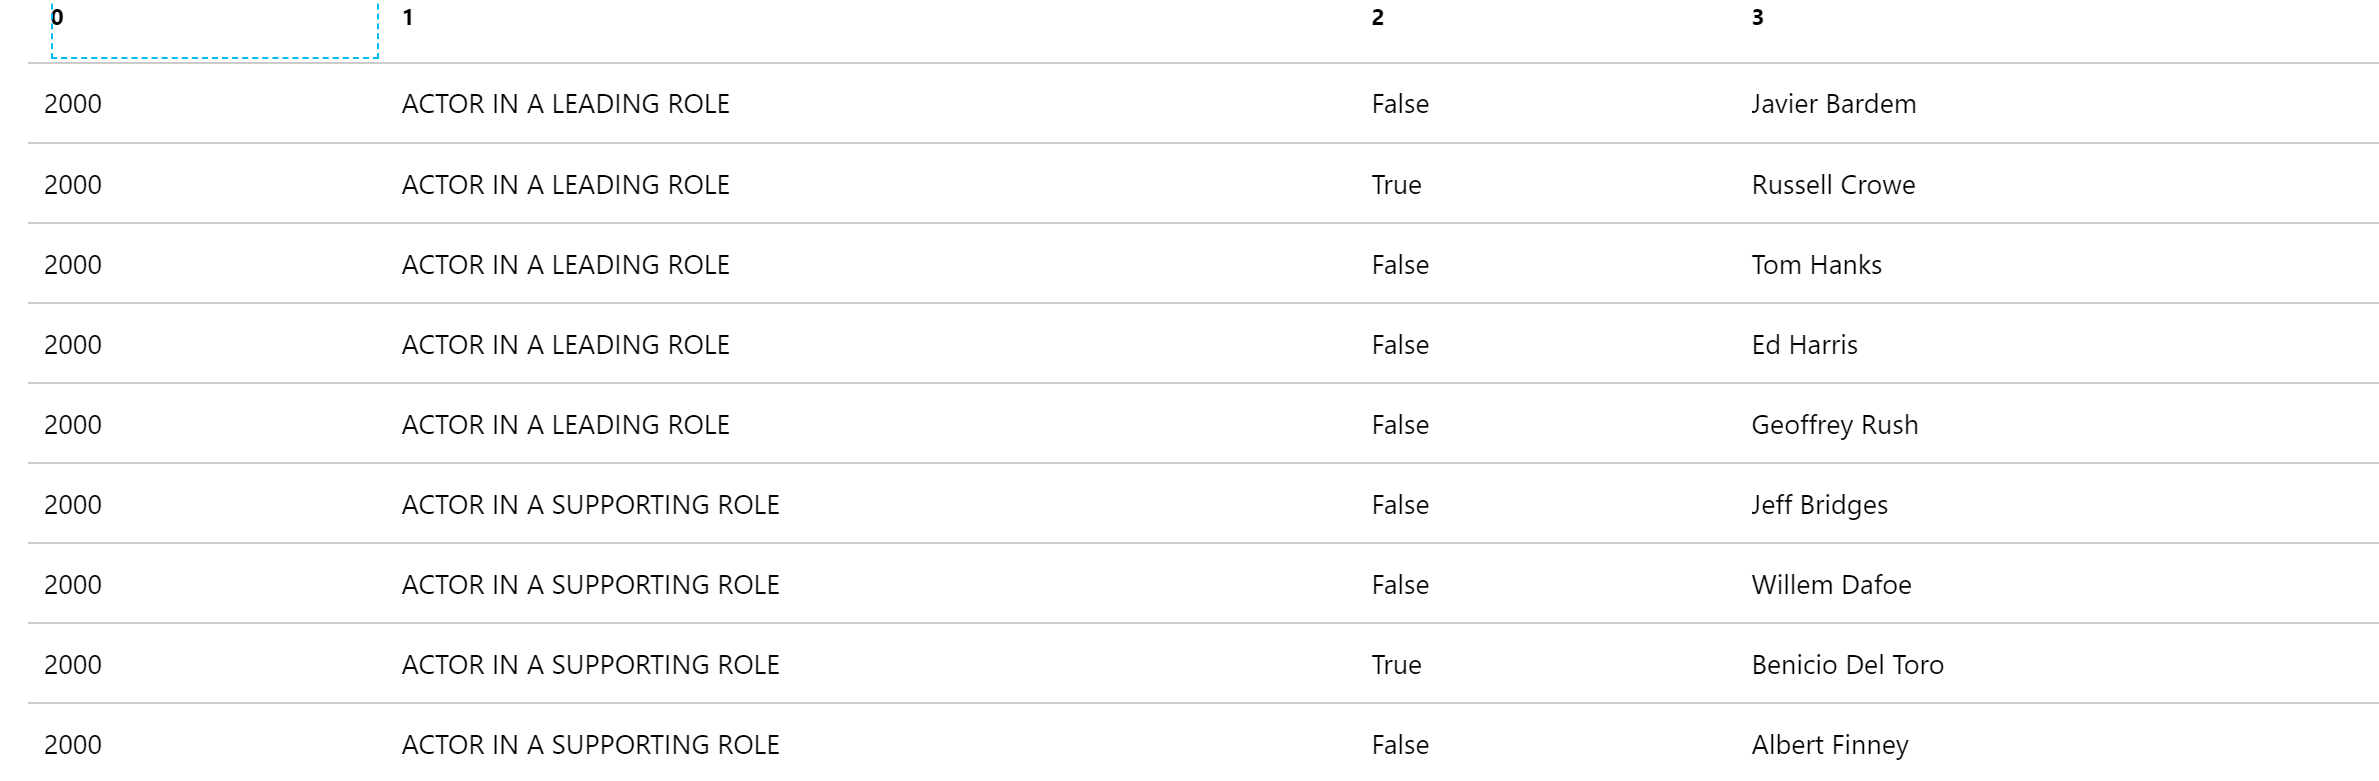
Task: Select the supporting role category in Jeff Bridges's row
Action: pyautogui.click(x=590, y=505)
